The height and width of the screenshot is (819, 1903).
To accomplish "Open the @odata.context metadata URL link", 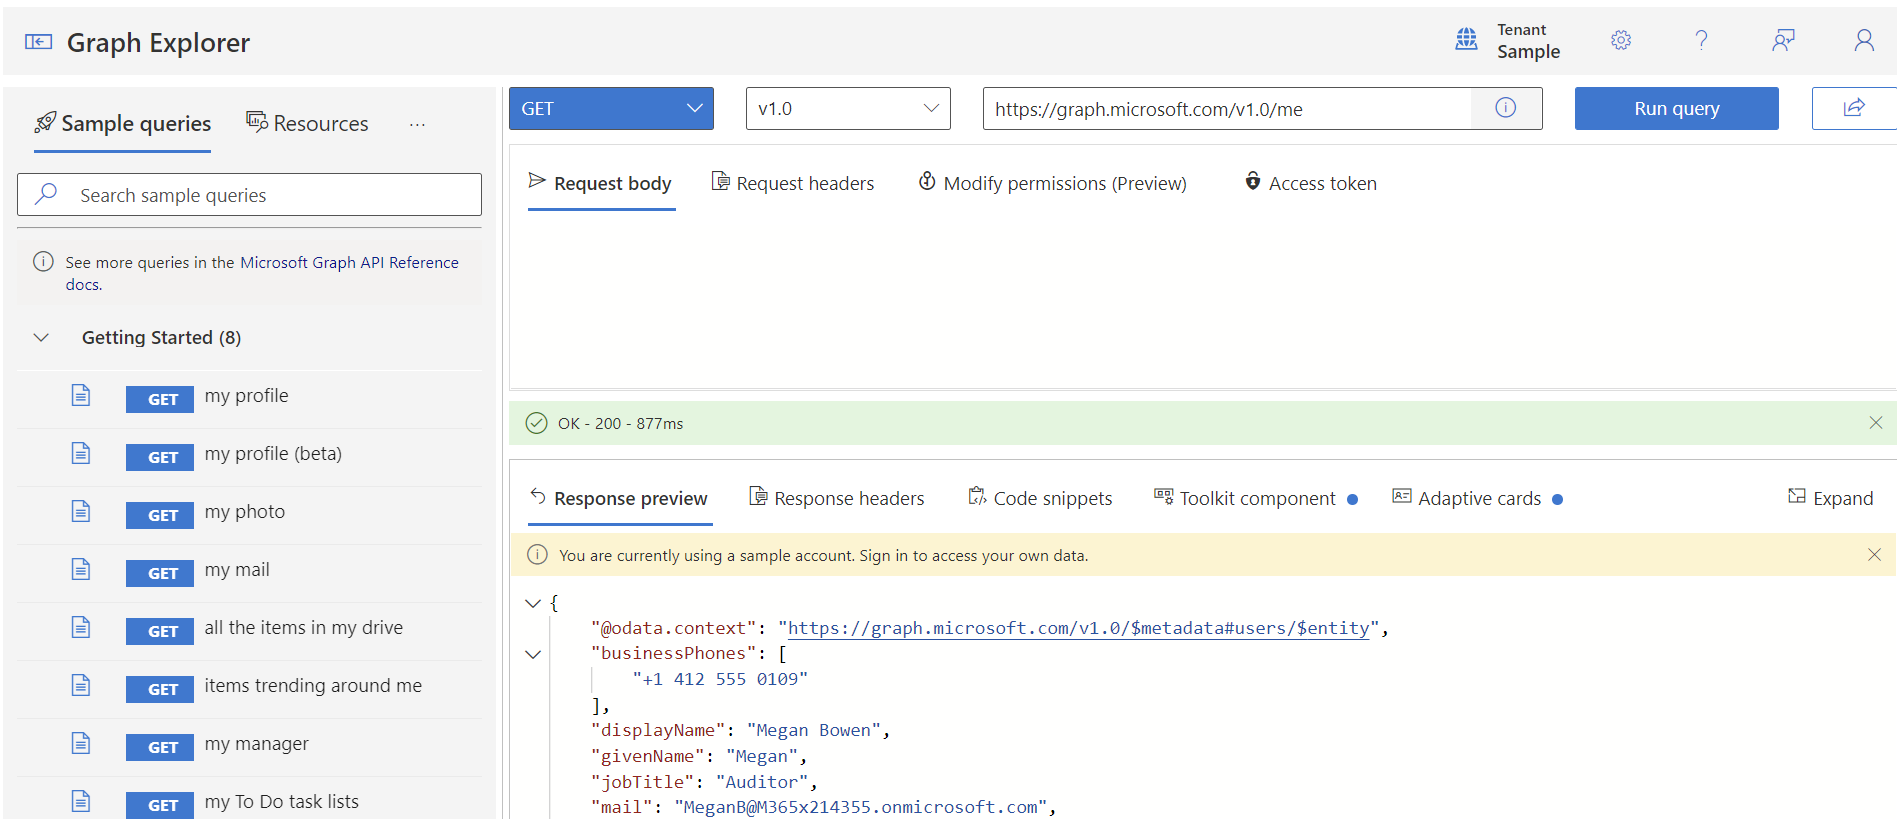I will [1078, 628].
